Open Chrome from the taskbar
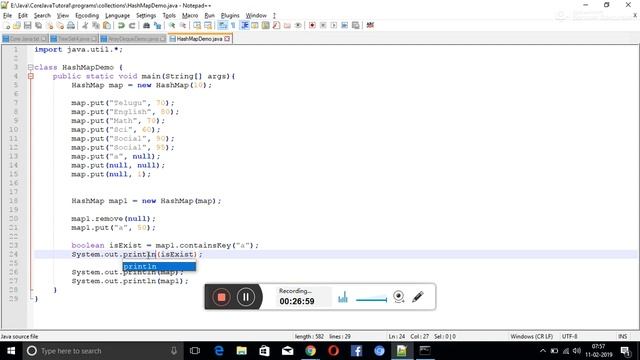This screenshot has height=360, width=640. (311, 351)
